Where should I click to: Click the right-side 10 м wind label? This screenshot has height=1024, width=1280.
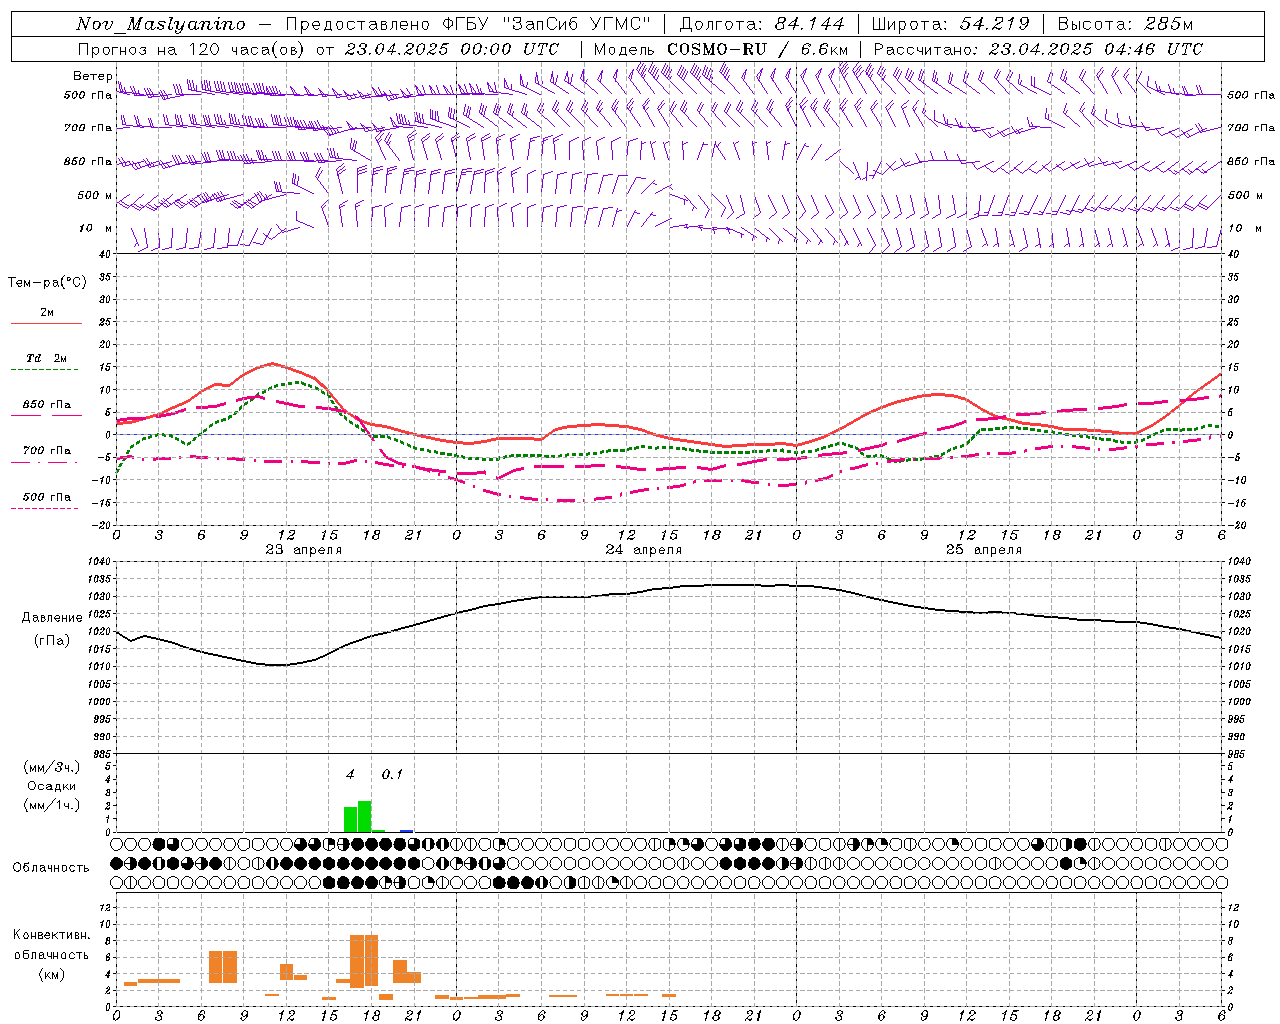pos(1244,228)
